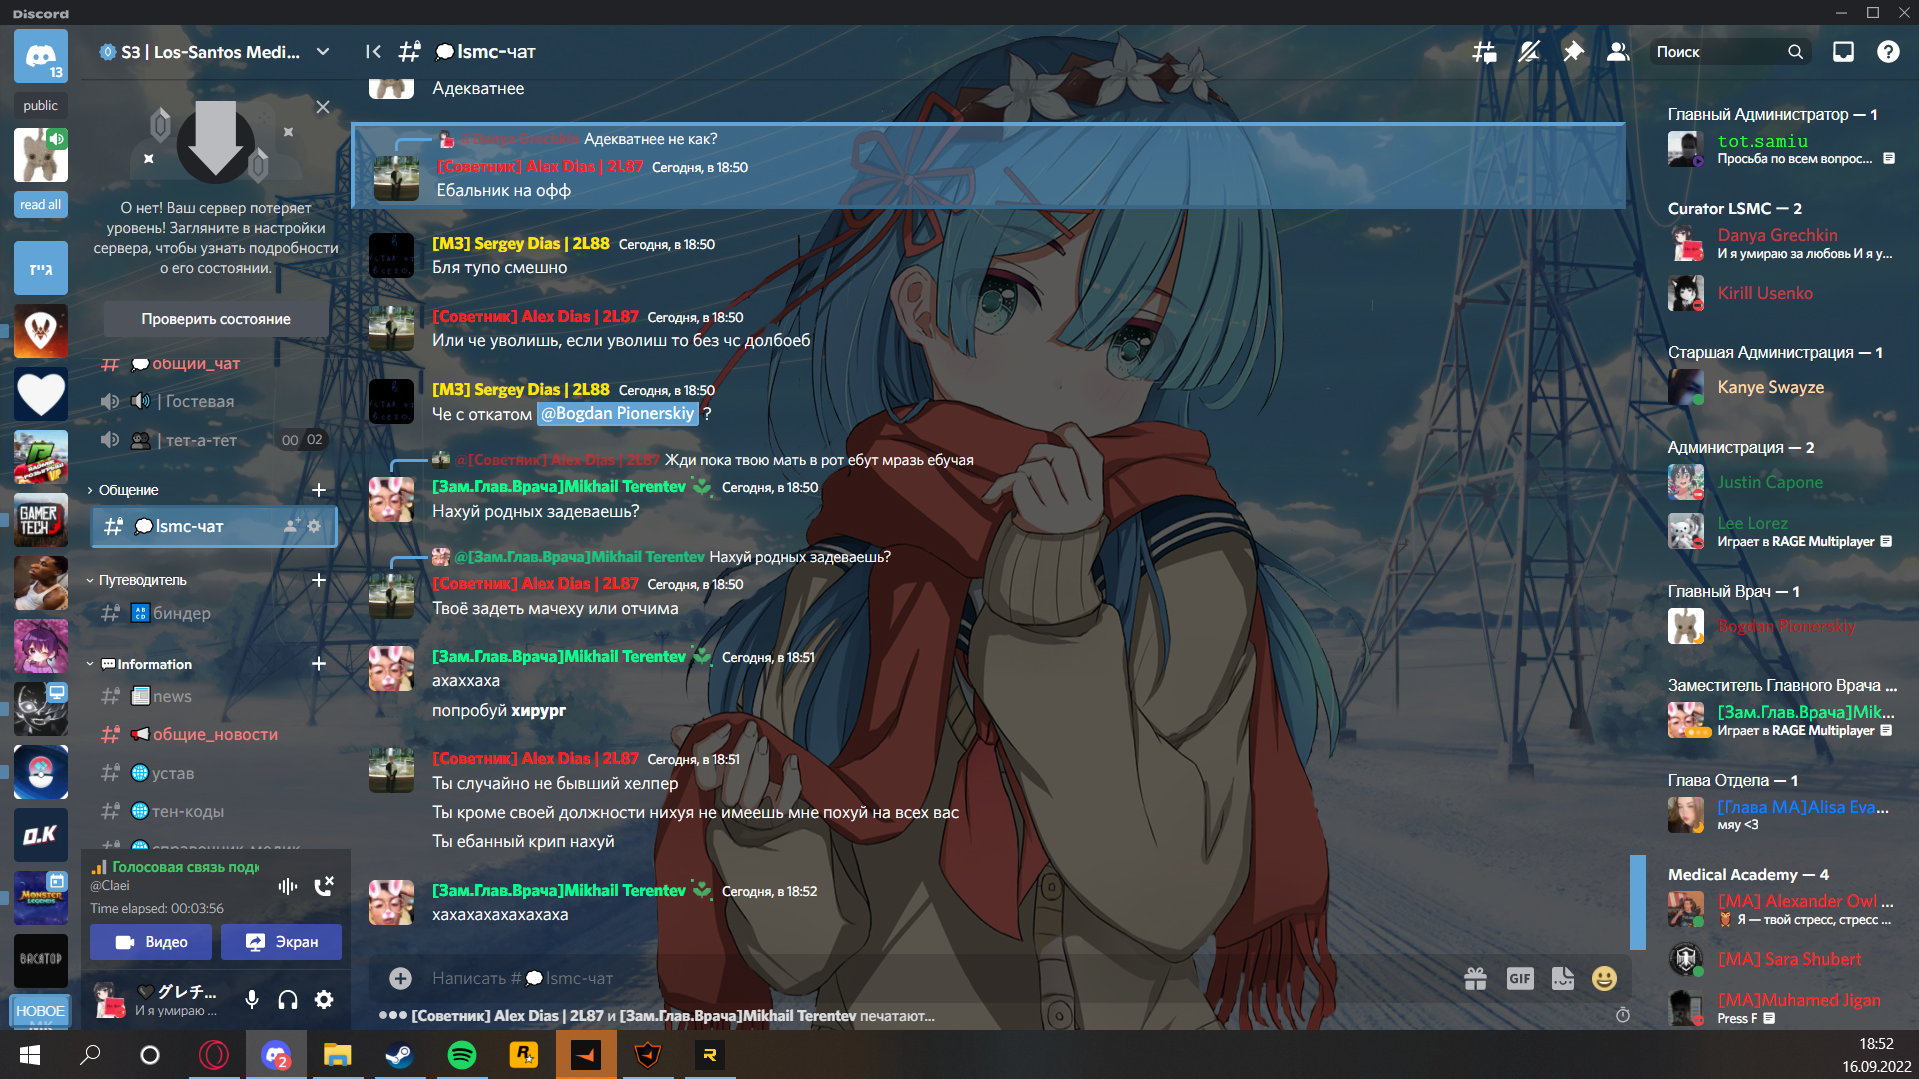Open member [MA] Sara Shubert profile

[x=1780, y=959]
